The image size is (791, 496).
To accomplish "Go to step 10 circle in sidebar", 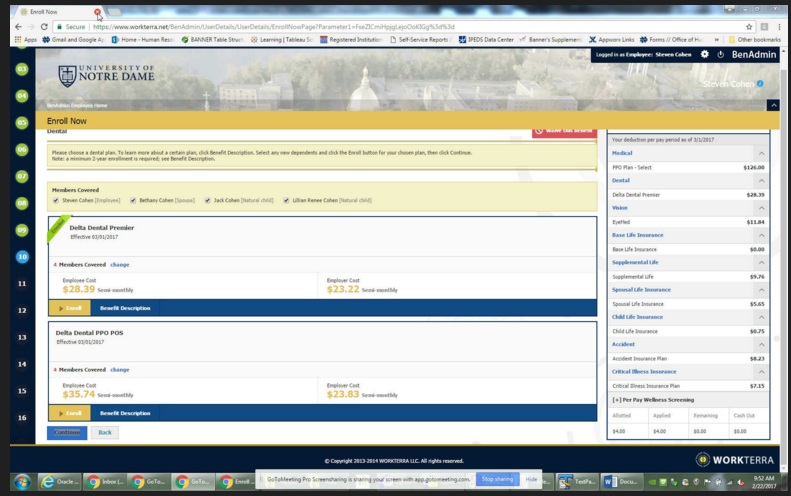I will pos(21,256).
